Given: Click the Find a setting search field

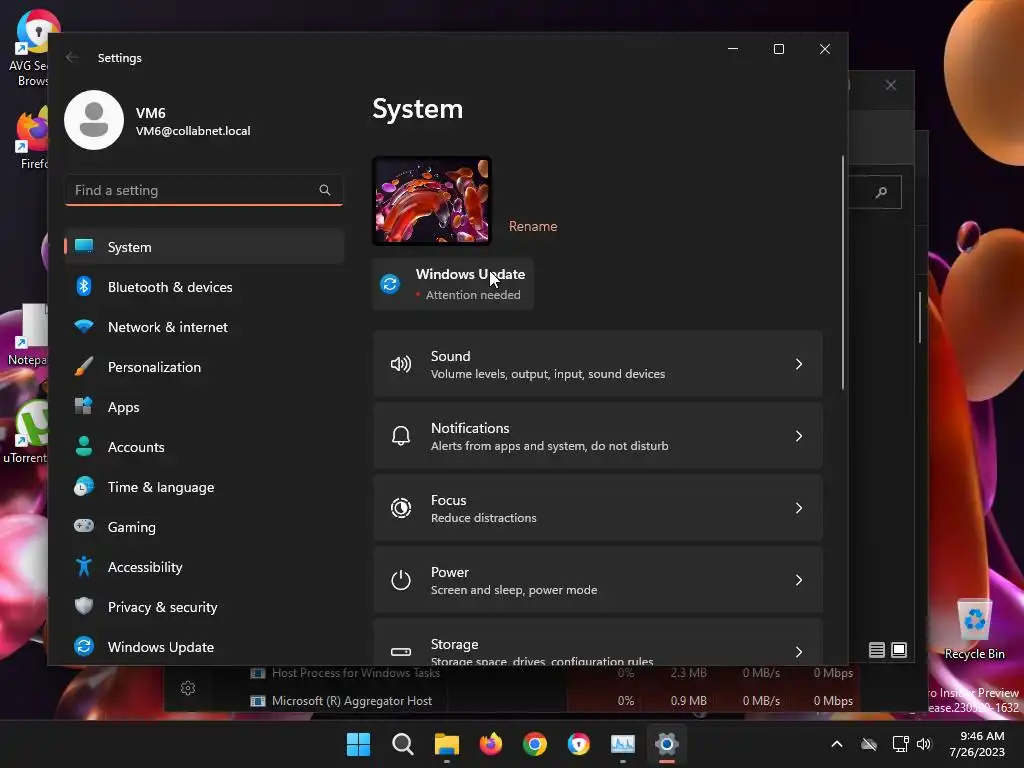Looking at the screenshot, I should [204, 190].
